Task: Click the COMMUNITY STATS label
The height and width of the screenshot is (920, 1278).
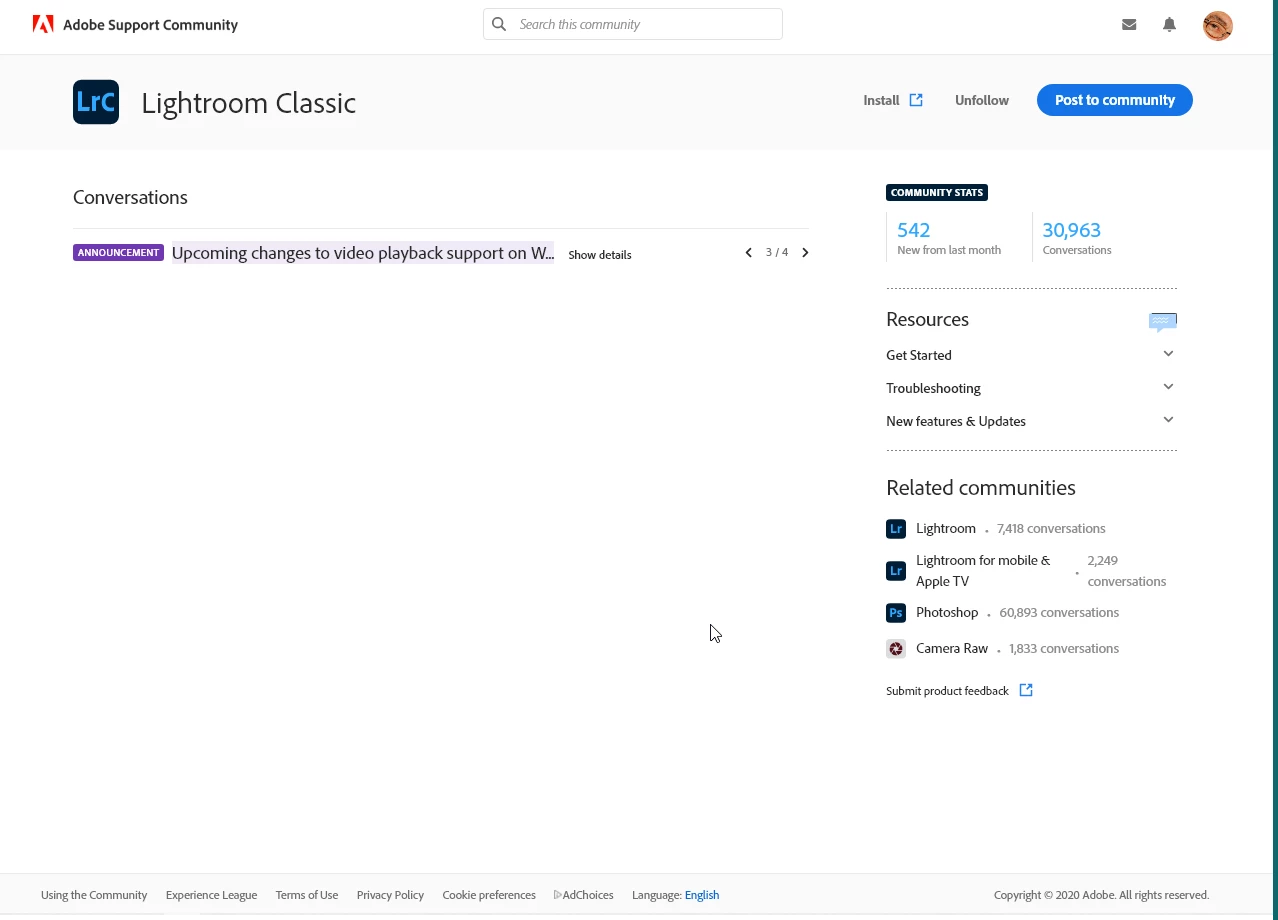Action: click(x=937, y=193)
